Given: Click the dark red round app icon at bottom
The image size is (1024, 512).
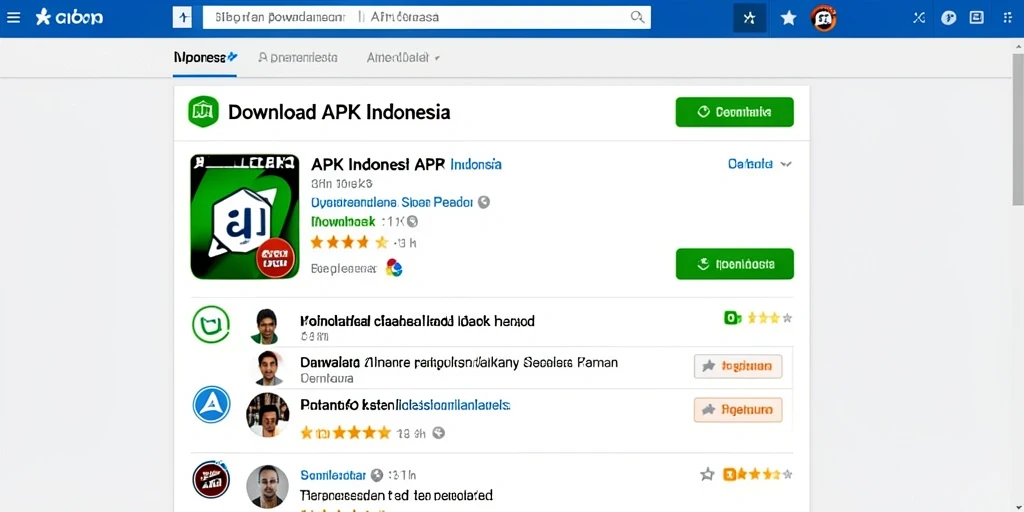Looking at the screenshot, I should (x=211, y=479).
